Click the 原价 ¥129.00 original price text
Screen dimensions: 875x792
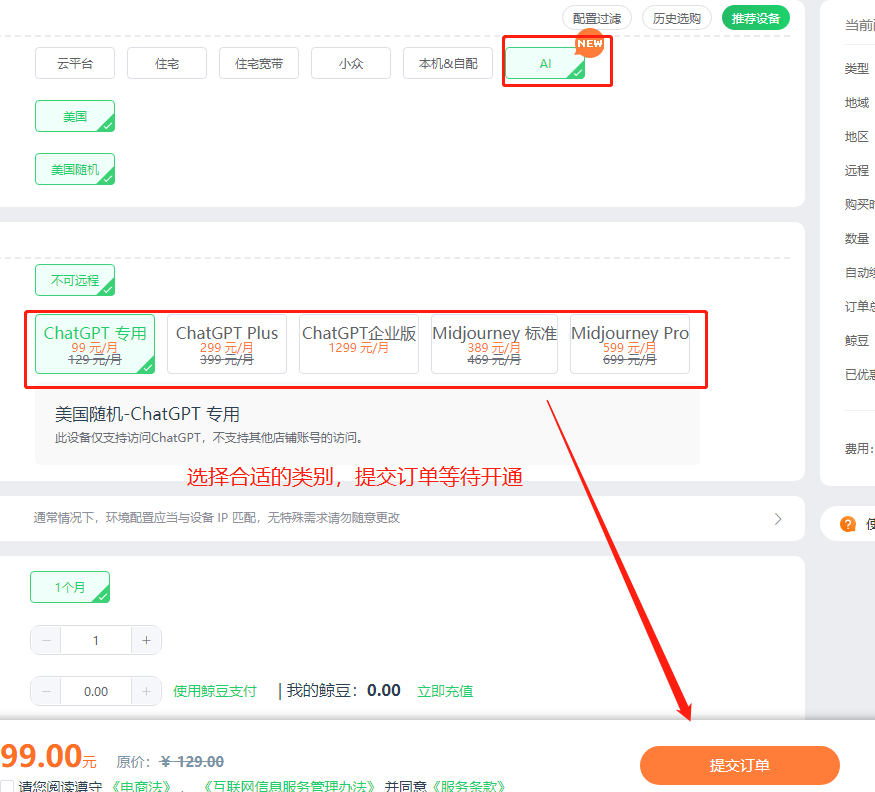pos(170,762)
